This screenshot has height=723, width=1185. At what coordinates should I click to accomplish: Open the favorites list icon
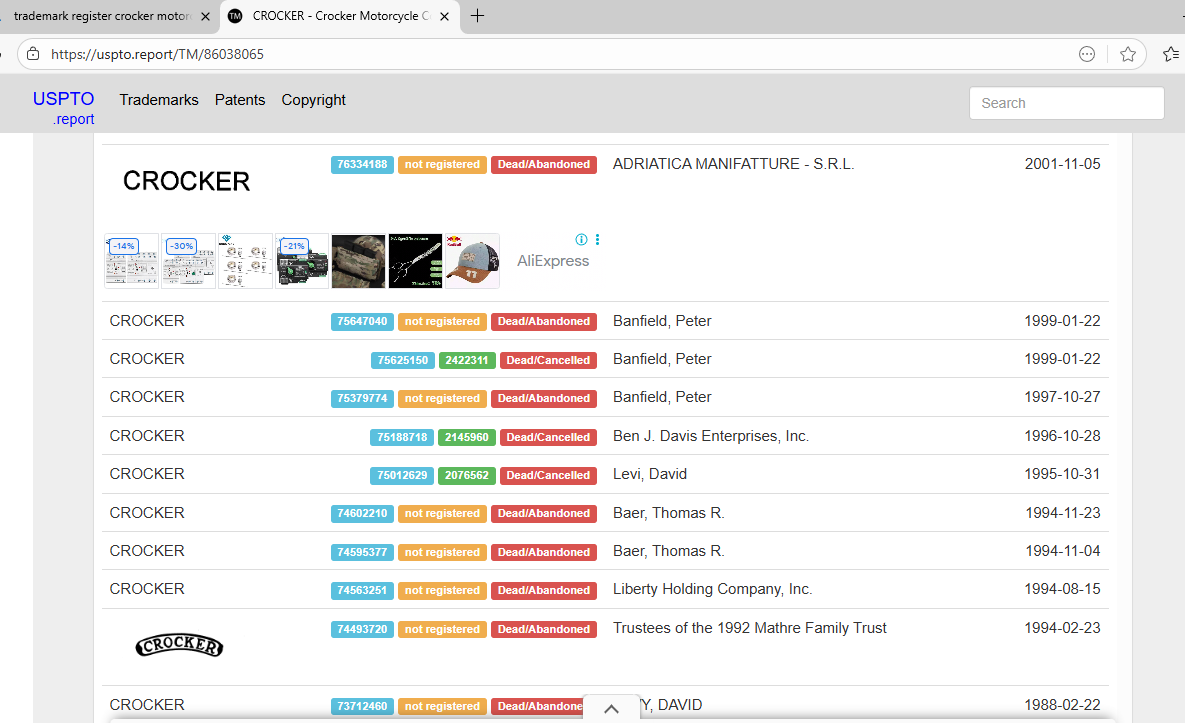(1171, 54)
